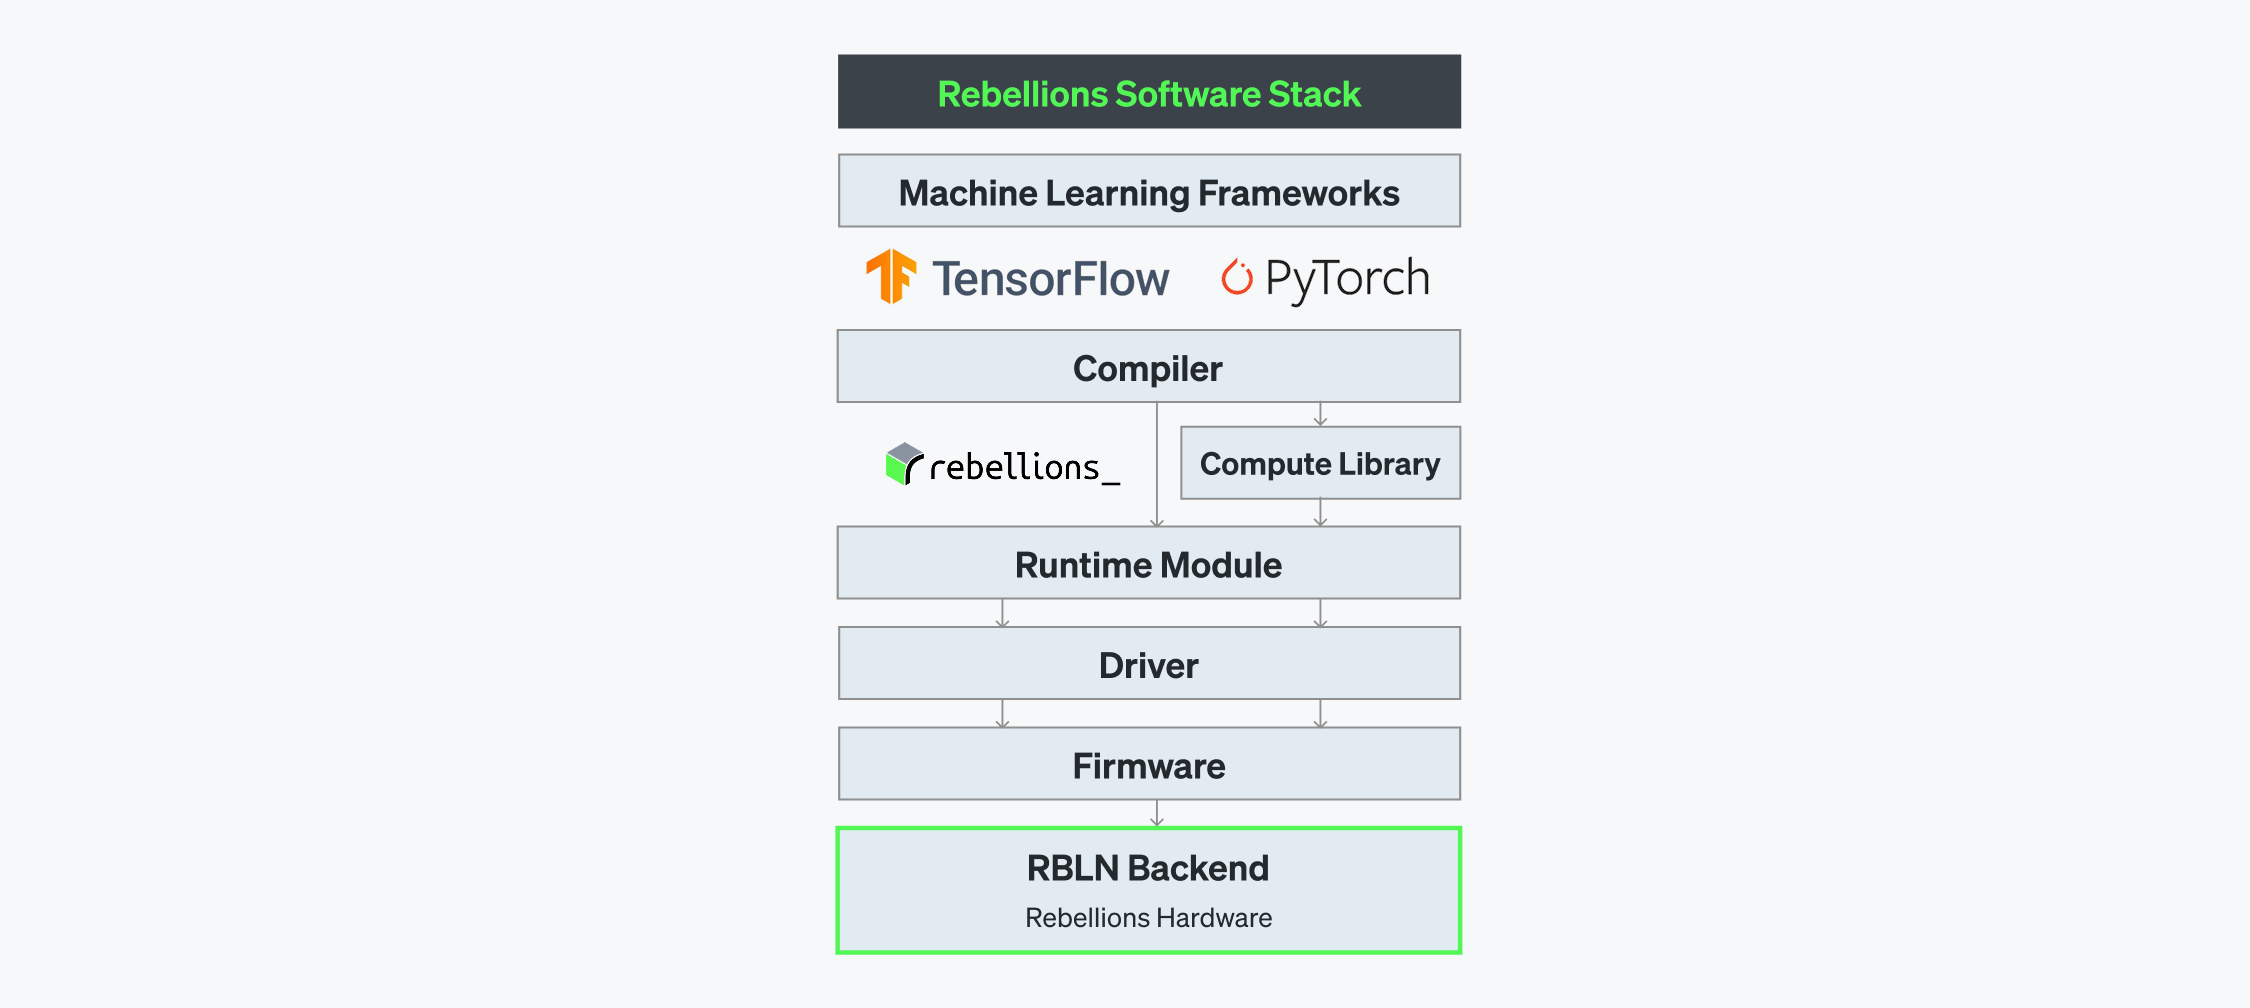Click the TensorFlow wordmark text
Image resolution: width=2250 pixels, height=1008 pixels.
[x=1050, y=279]
